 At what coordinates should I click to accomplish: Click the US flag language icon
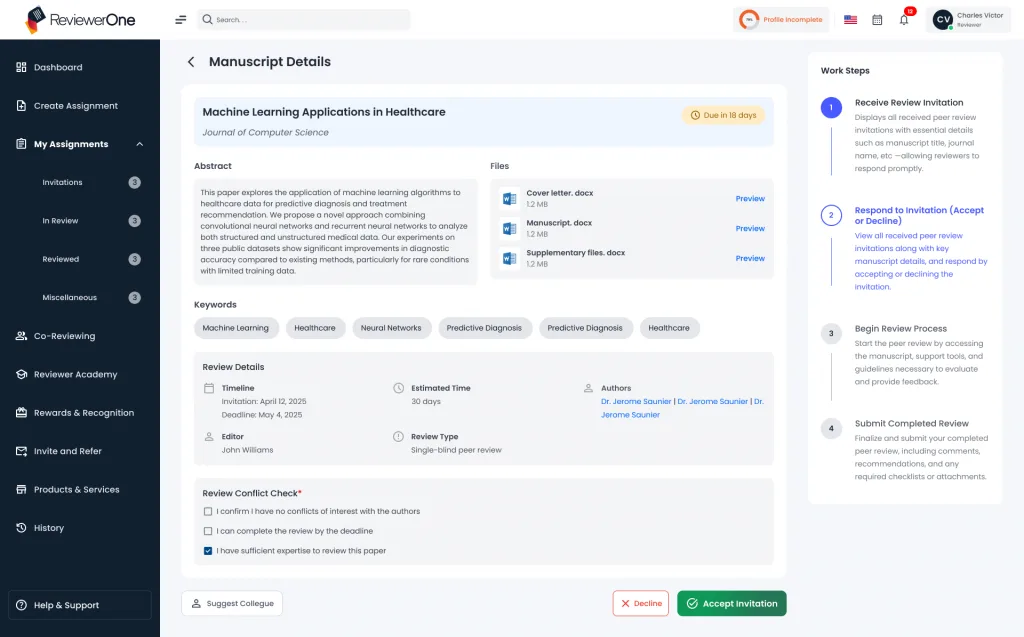pyautogui.click(x=850, y=20)
